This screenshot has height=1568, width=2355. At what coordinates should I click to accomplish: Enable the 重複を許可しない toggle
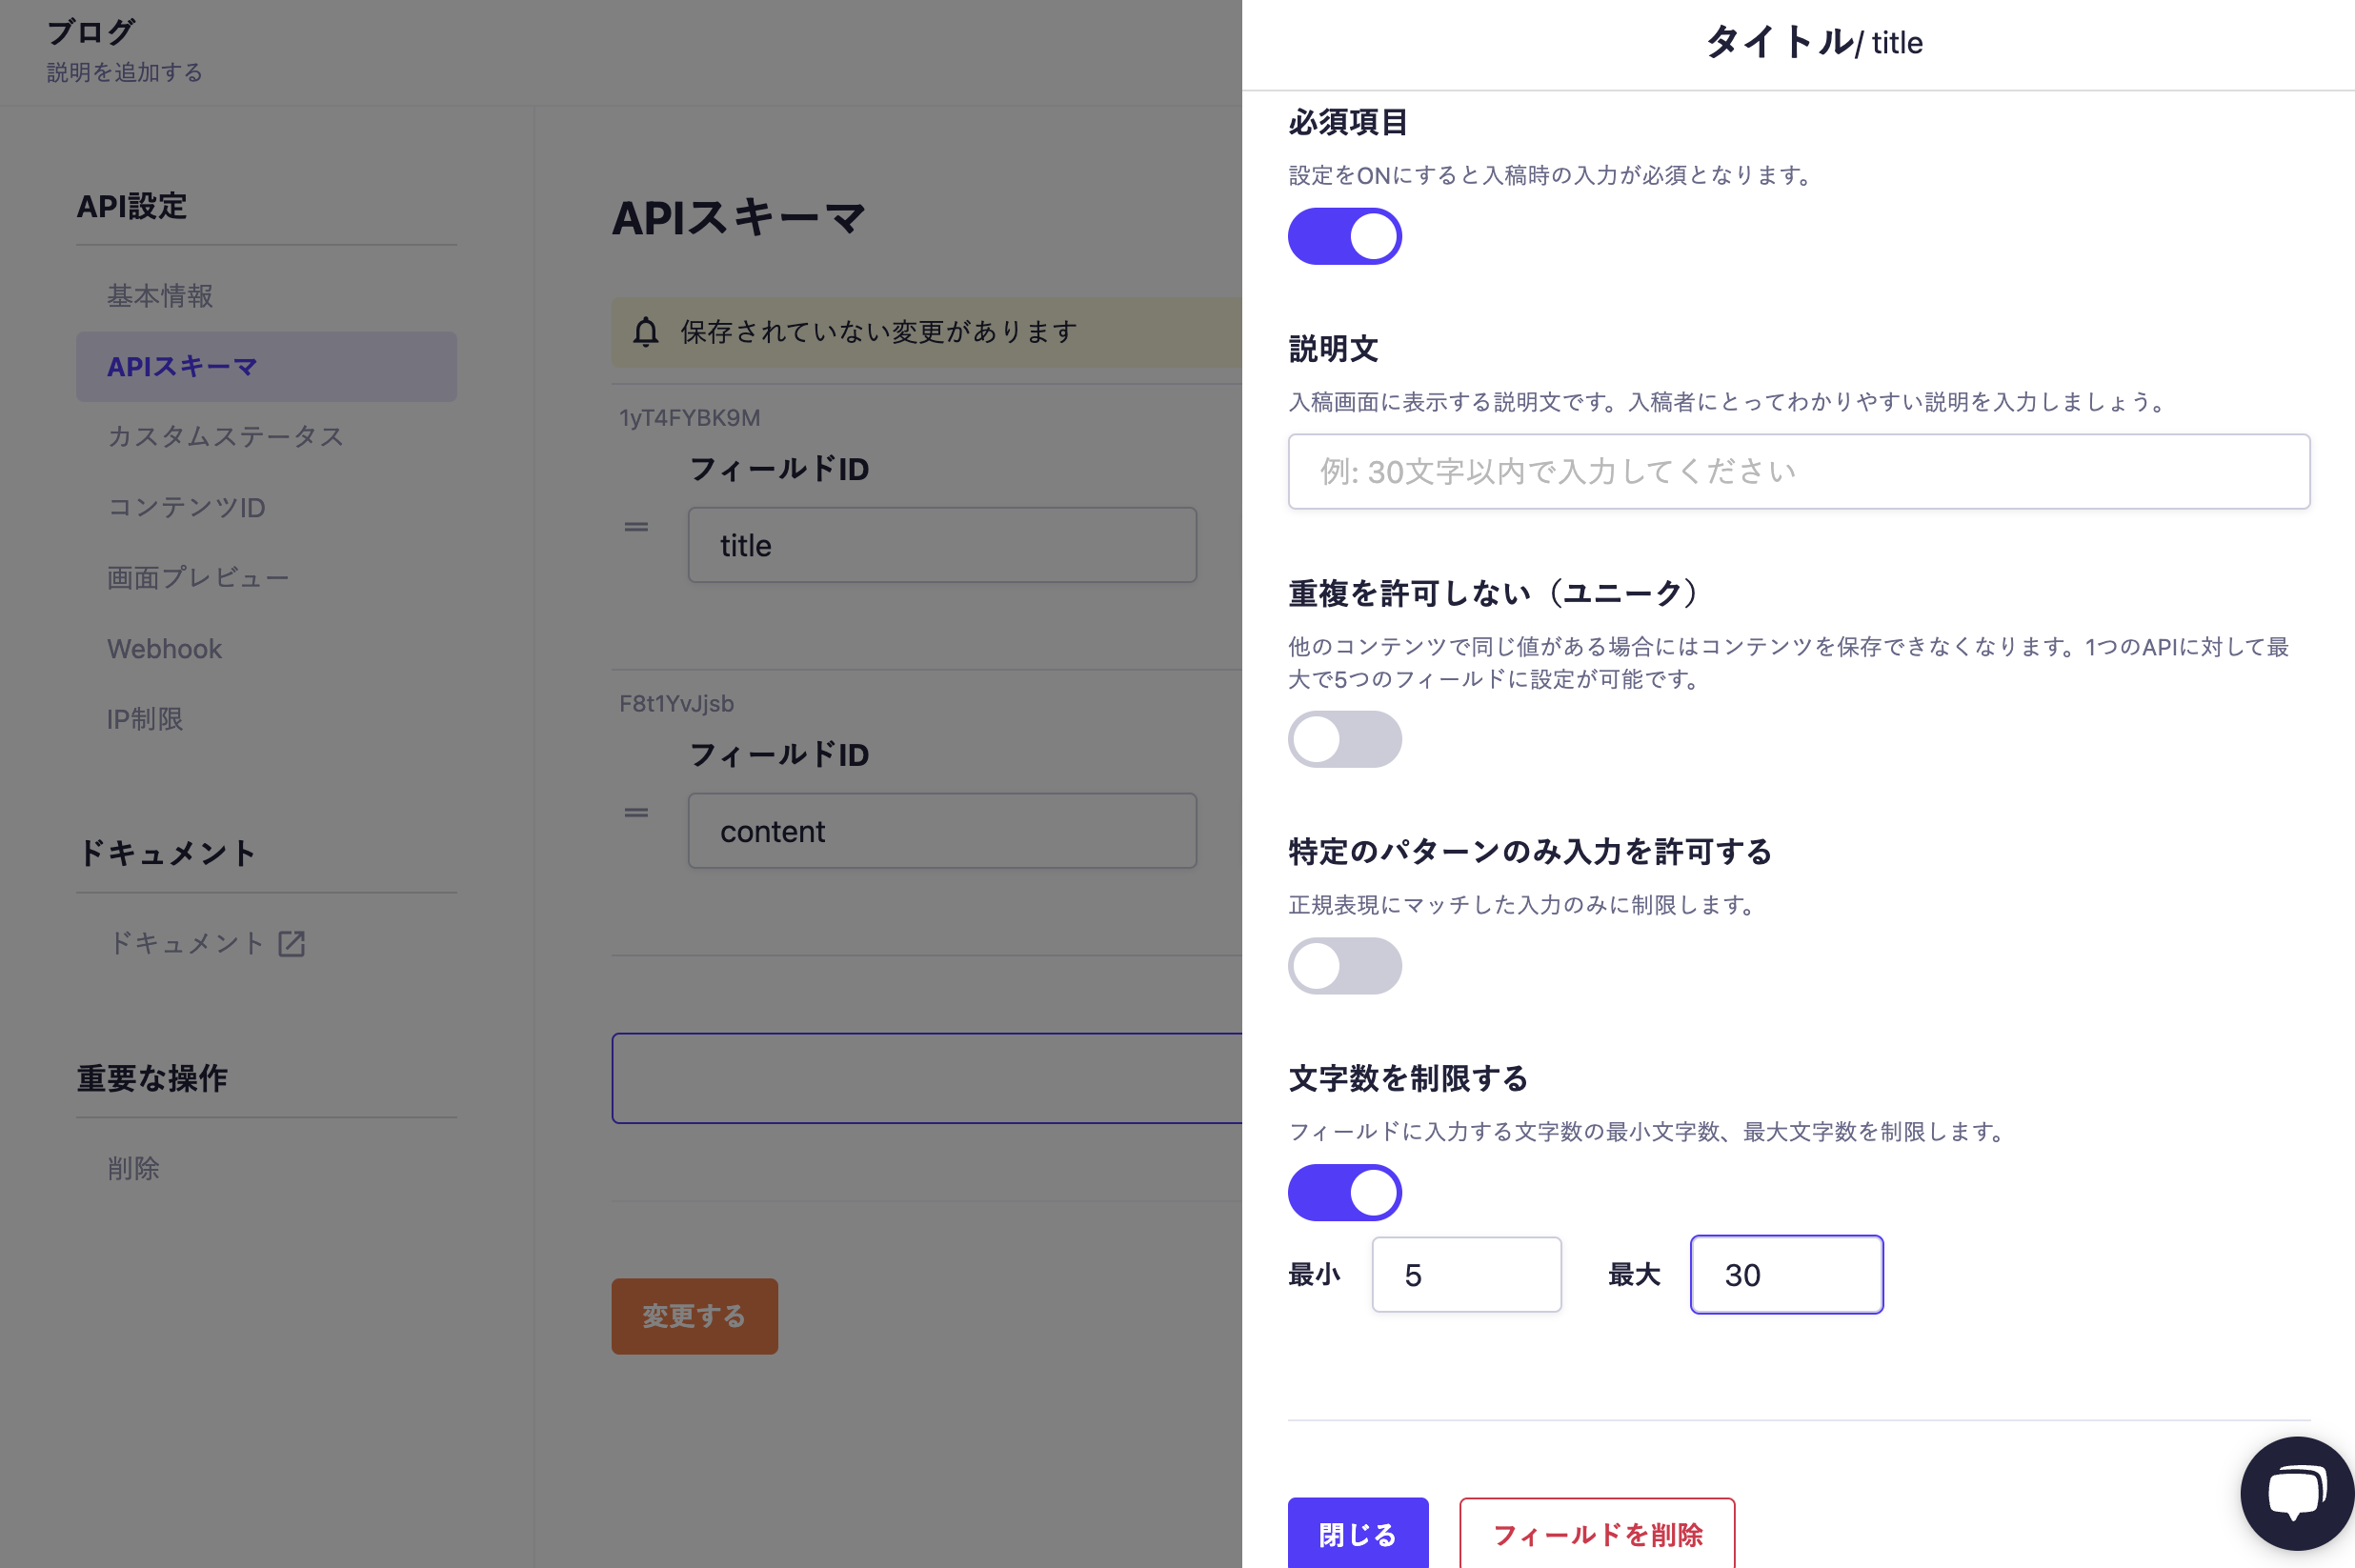(1345, 739)
